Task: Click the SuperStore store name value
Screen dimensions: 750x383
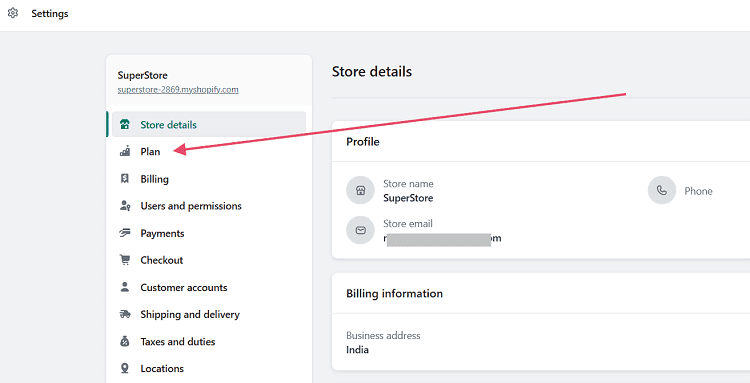Action: point(408,198)
